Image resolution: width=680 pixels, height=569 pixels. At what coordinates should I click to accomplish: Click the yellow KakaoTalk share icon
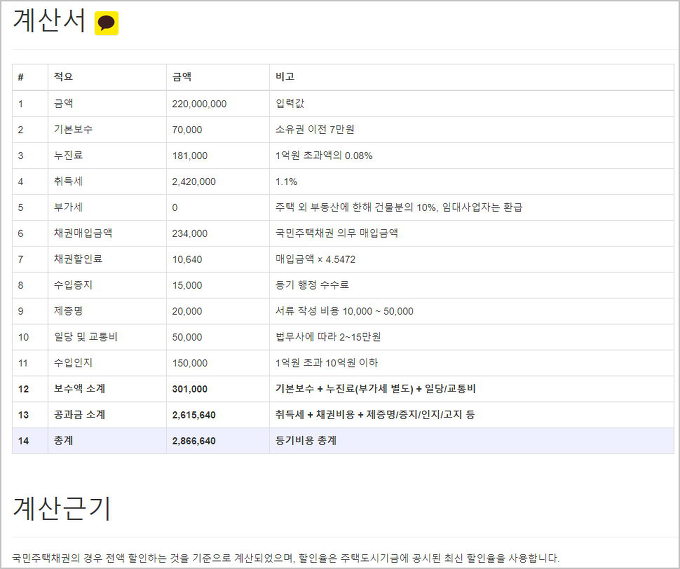(106, 24)
